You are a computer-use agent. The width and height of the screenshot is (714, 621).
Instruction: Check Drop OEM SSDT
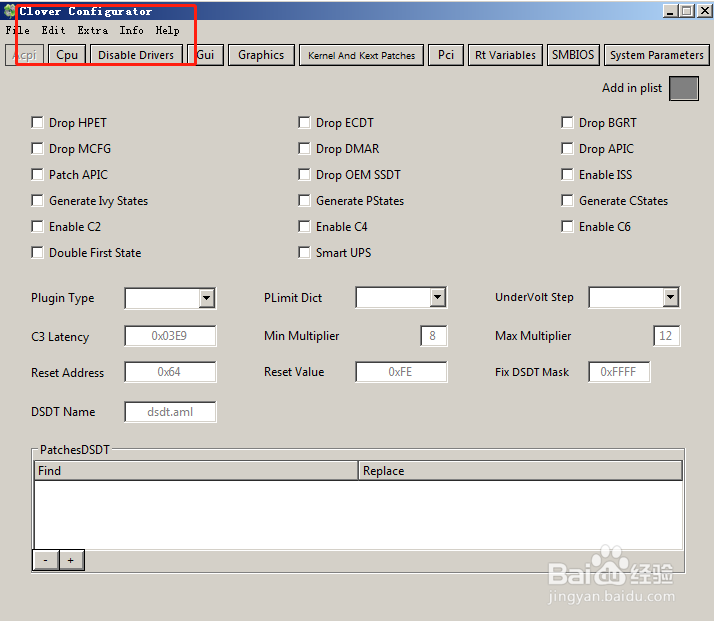point(304,174)
